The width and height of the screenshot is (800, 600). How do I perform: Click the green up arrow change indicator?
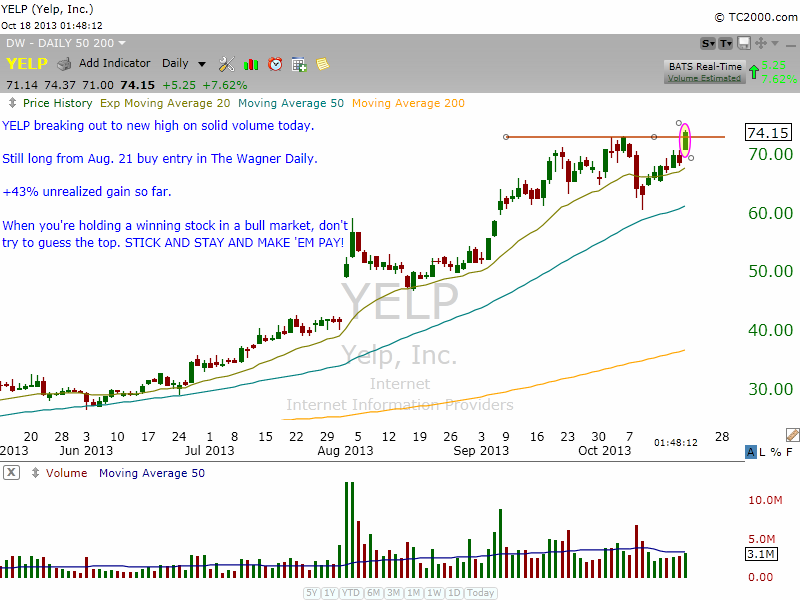tap(754, 71)
